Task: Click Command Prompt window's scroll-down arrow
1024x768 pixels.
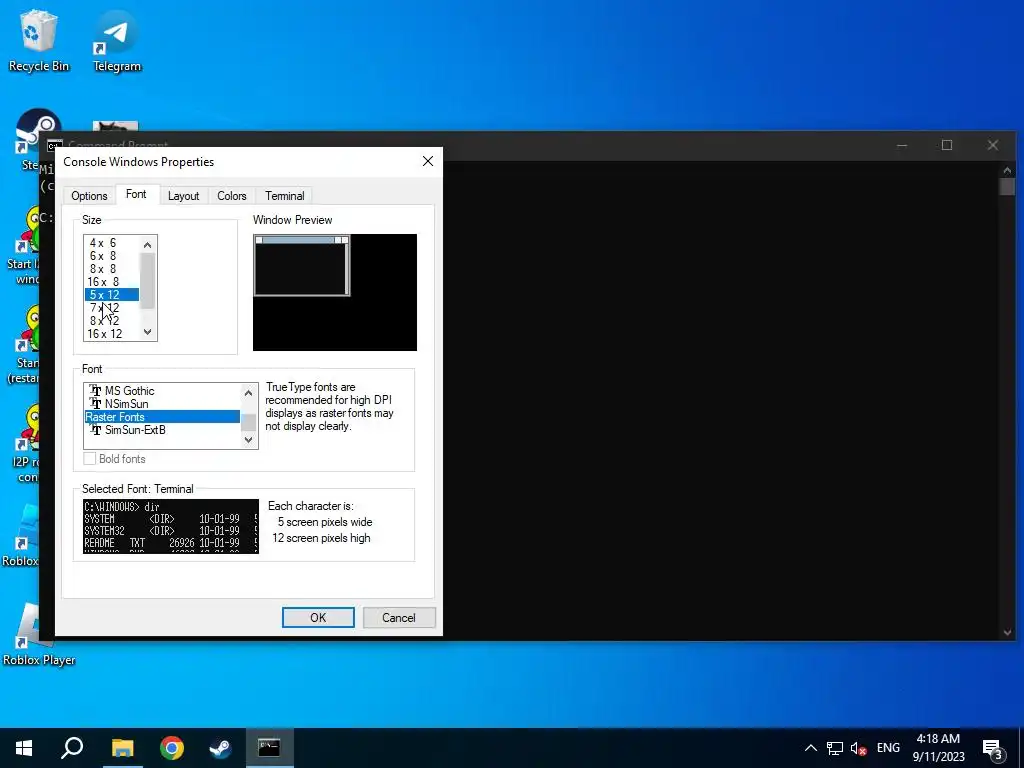Action: (1007, 632)
